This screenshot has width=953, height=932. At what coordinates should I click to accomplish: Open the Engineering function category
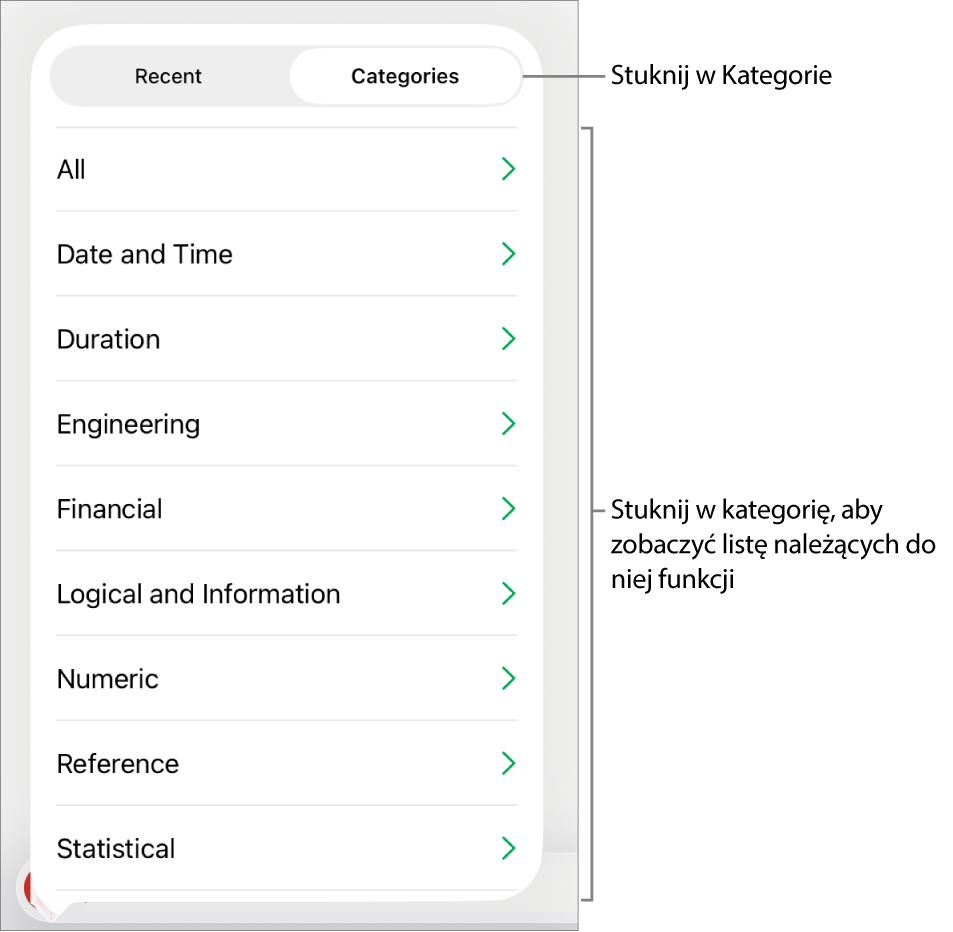[129, 425]
